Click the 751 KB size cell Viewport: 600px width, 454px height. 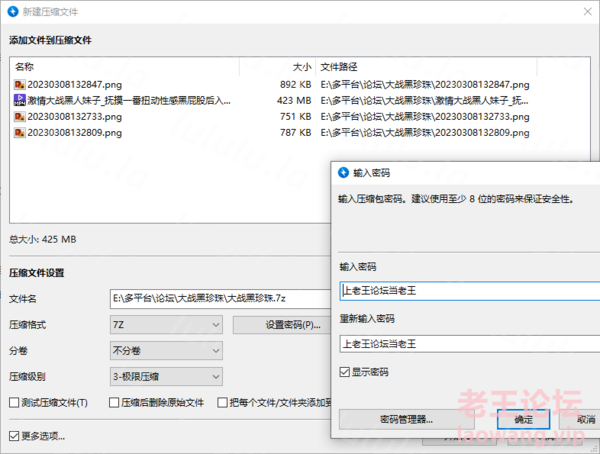click(x=295, y=116)
